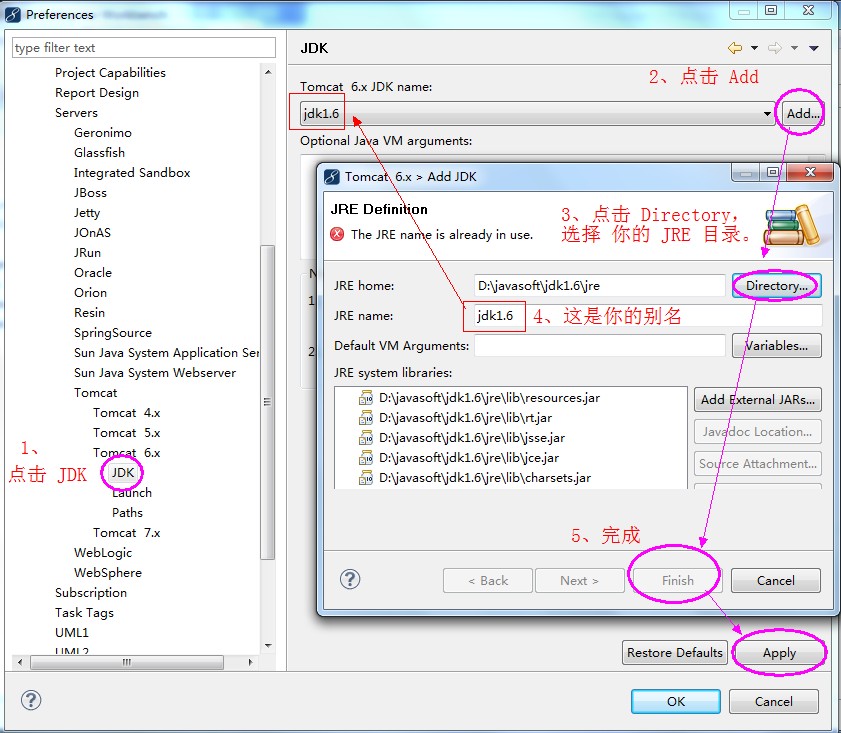Select charsets.jar in JRE system libraries
This screenshot has height=733, width=841.
click(x=485, y=477)
